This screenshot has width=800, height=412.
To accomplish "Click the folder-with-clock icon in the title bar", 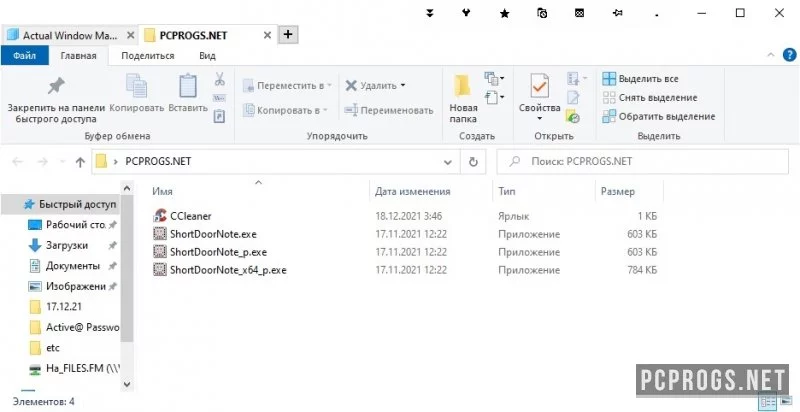I will [542, 13].
